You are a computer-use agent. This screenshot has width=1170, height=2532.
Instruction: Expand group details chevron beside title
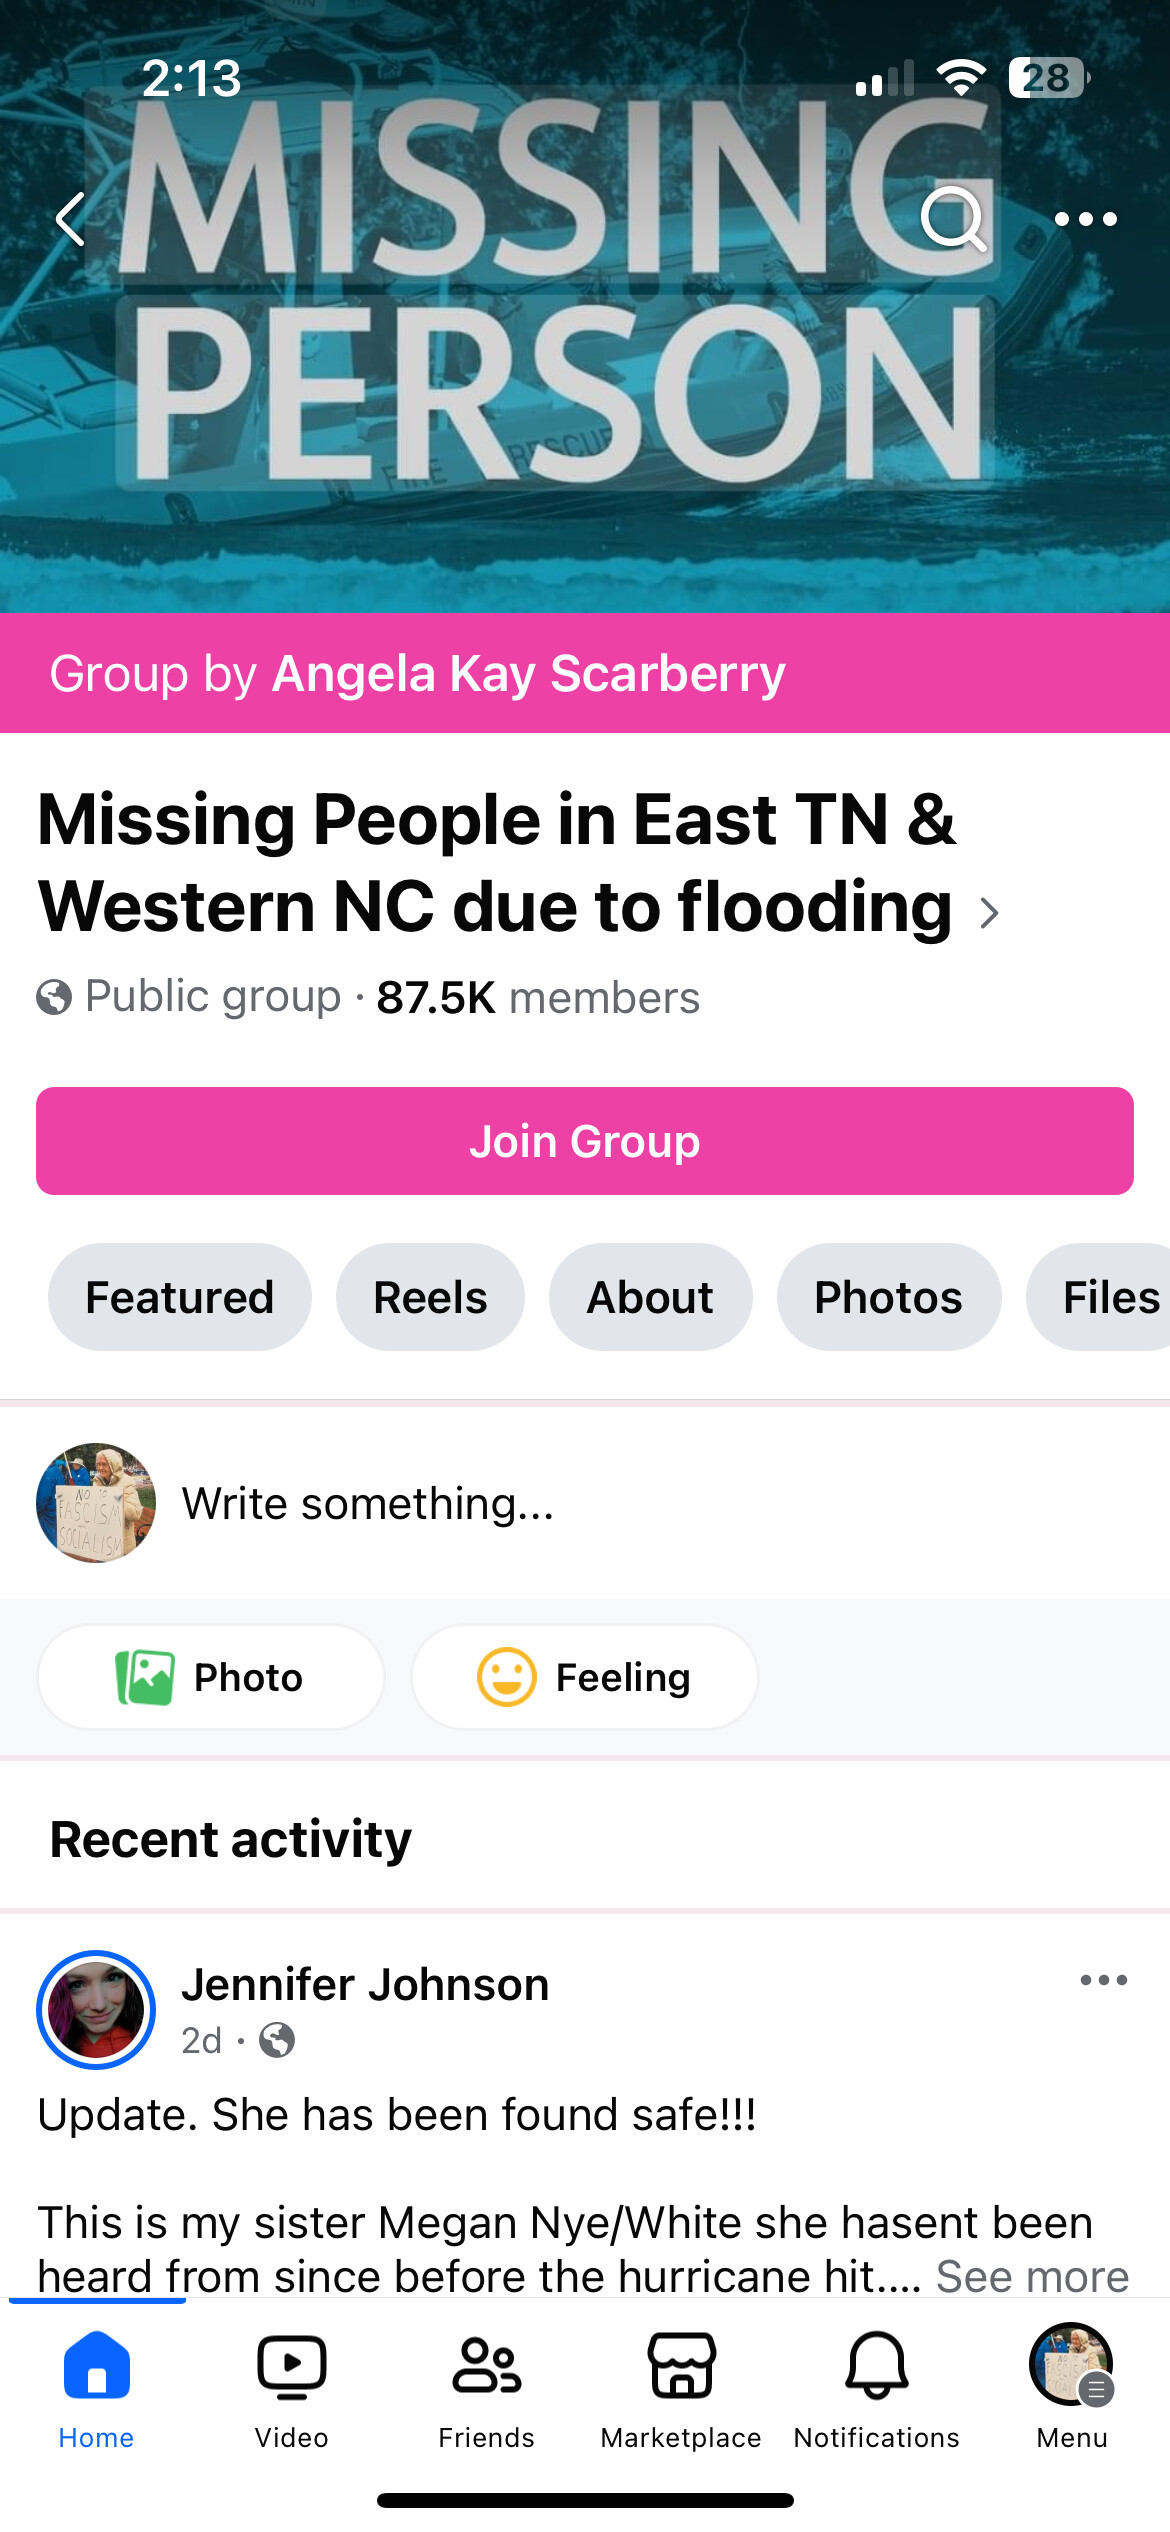click(x=989, y=912)
